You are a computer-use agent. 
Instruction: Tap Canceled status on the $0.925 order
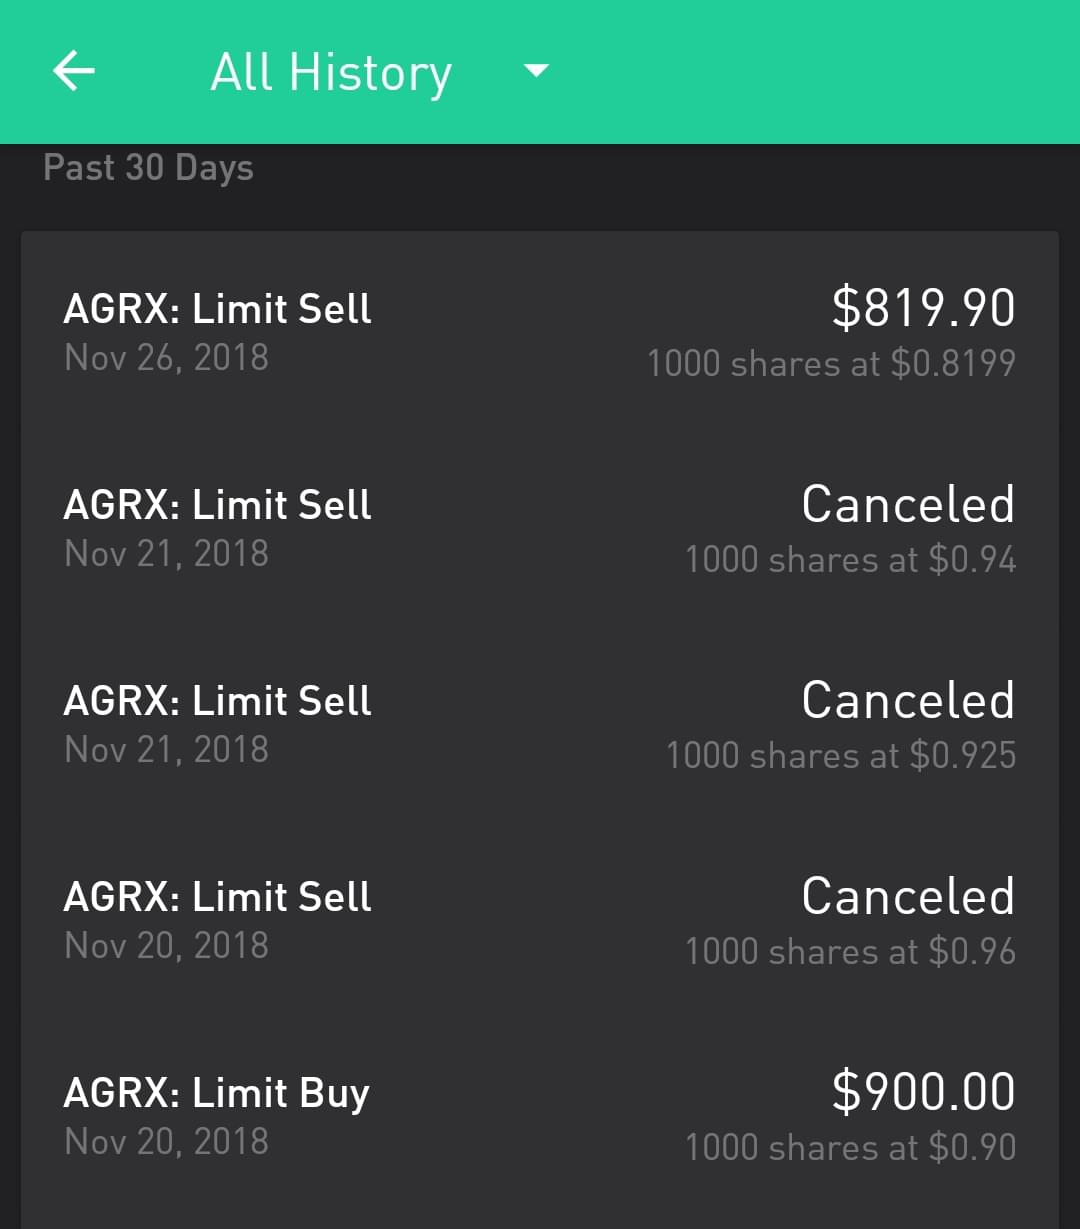(x=908, y=700)
